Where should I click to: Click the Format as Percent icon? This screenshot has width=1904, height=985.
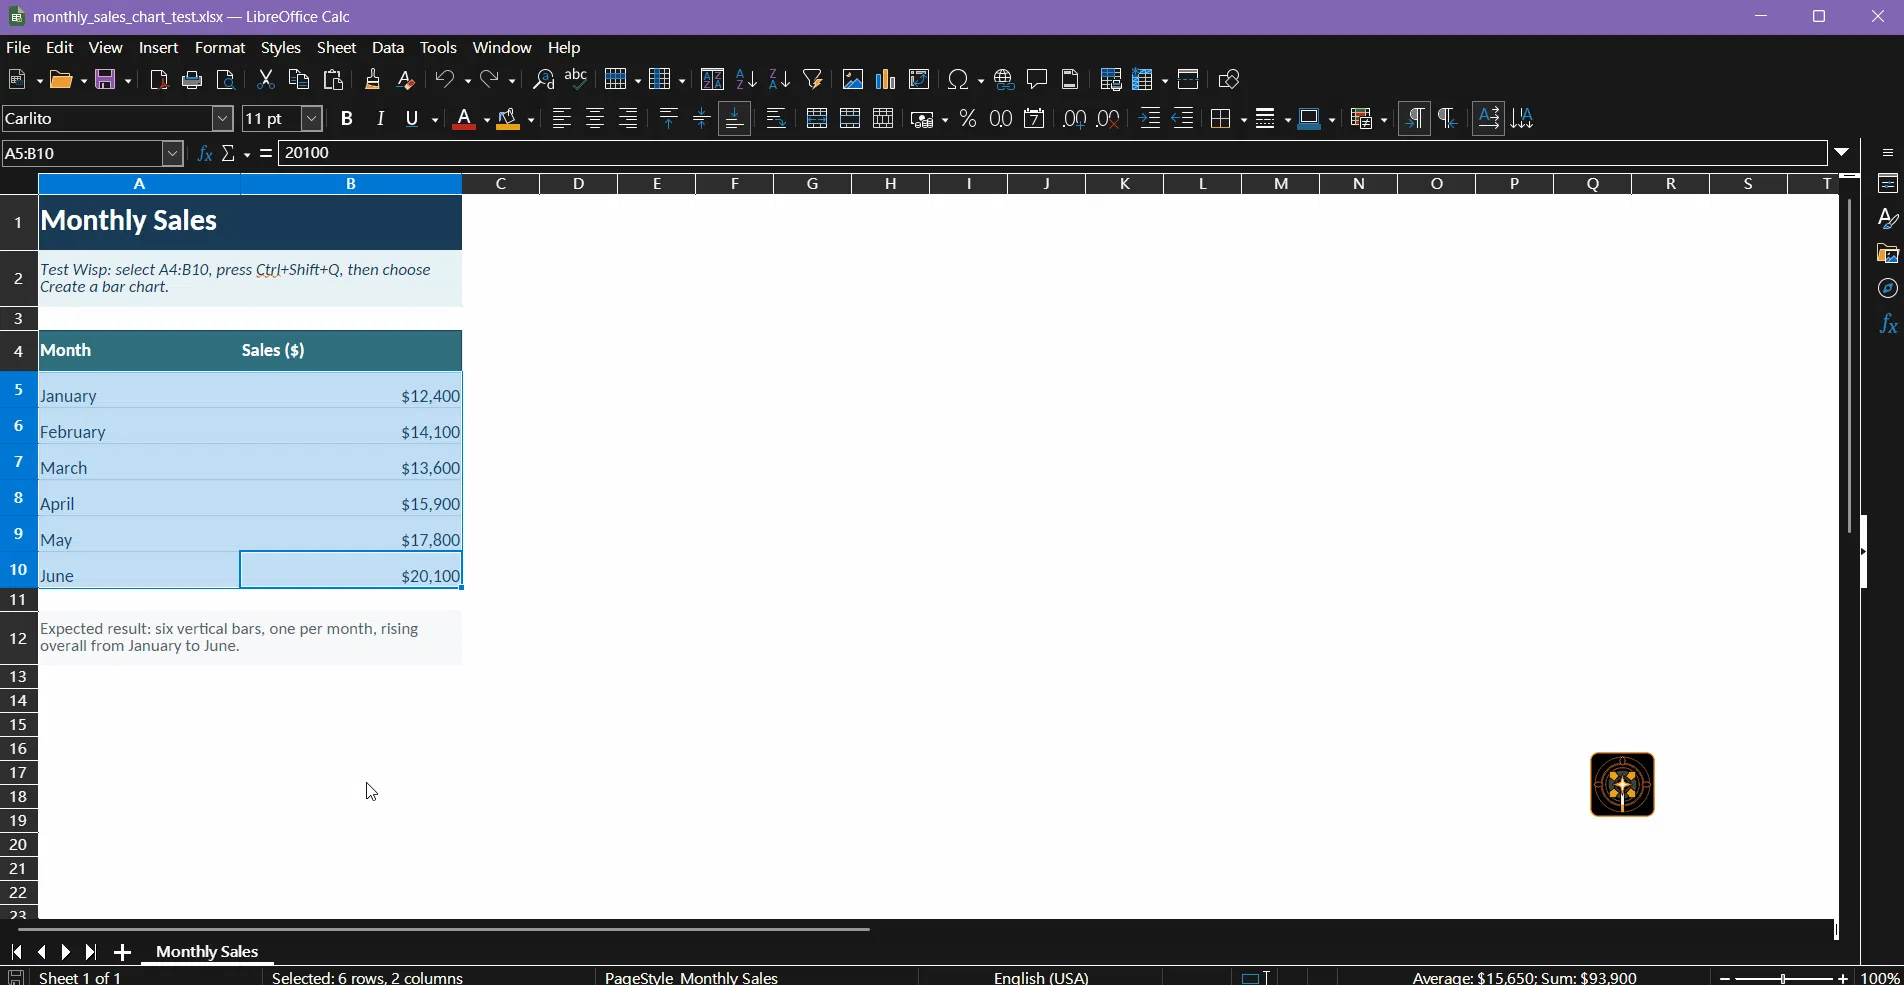click(x=967, y=119)
